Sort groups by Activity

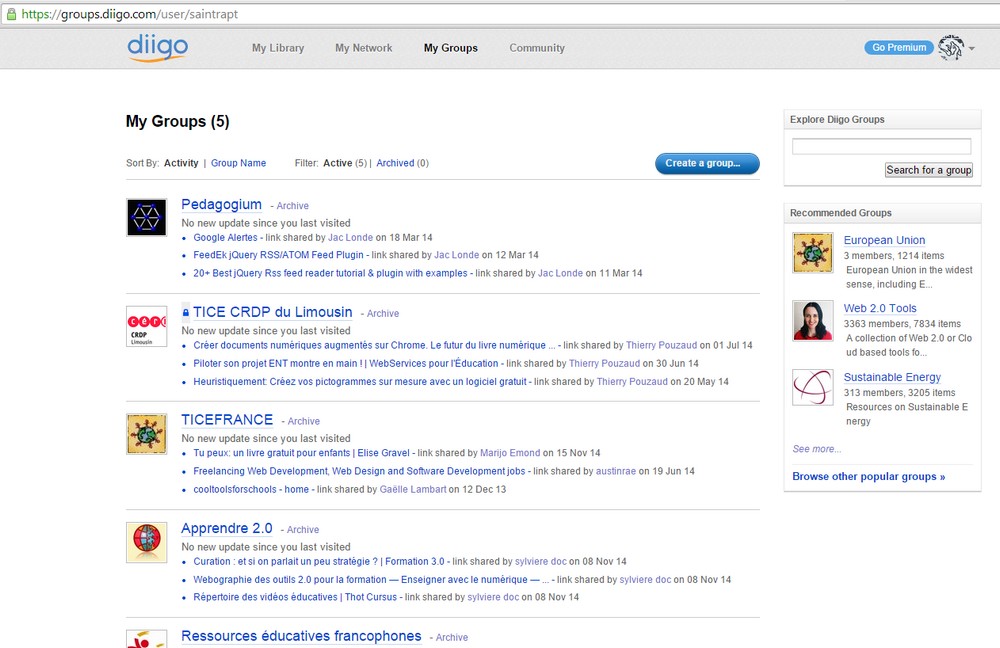[x=181, y=163]
